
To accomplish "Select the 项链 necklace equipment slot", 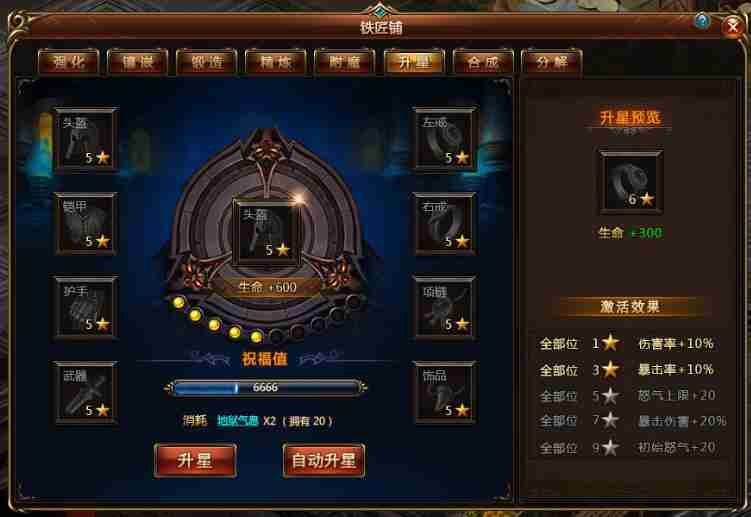I will 445,308.
